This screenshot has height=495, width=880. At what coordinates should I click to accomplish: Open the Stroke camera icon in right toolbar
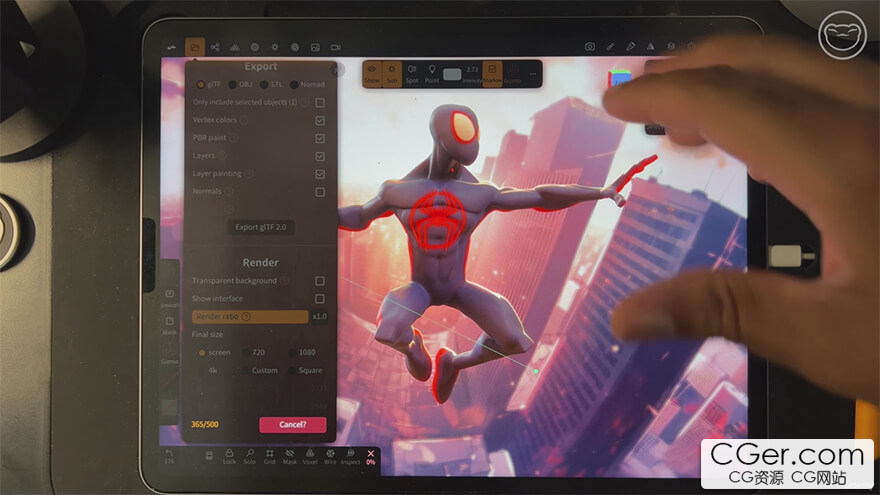(x=590, y=47)
